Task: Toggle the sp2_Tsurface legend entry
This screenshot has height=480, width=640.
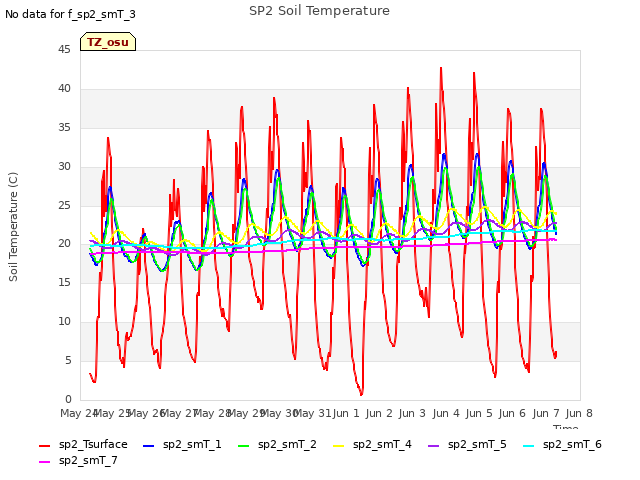Action: point(83,444)
